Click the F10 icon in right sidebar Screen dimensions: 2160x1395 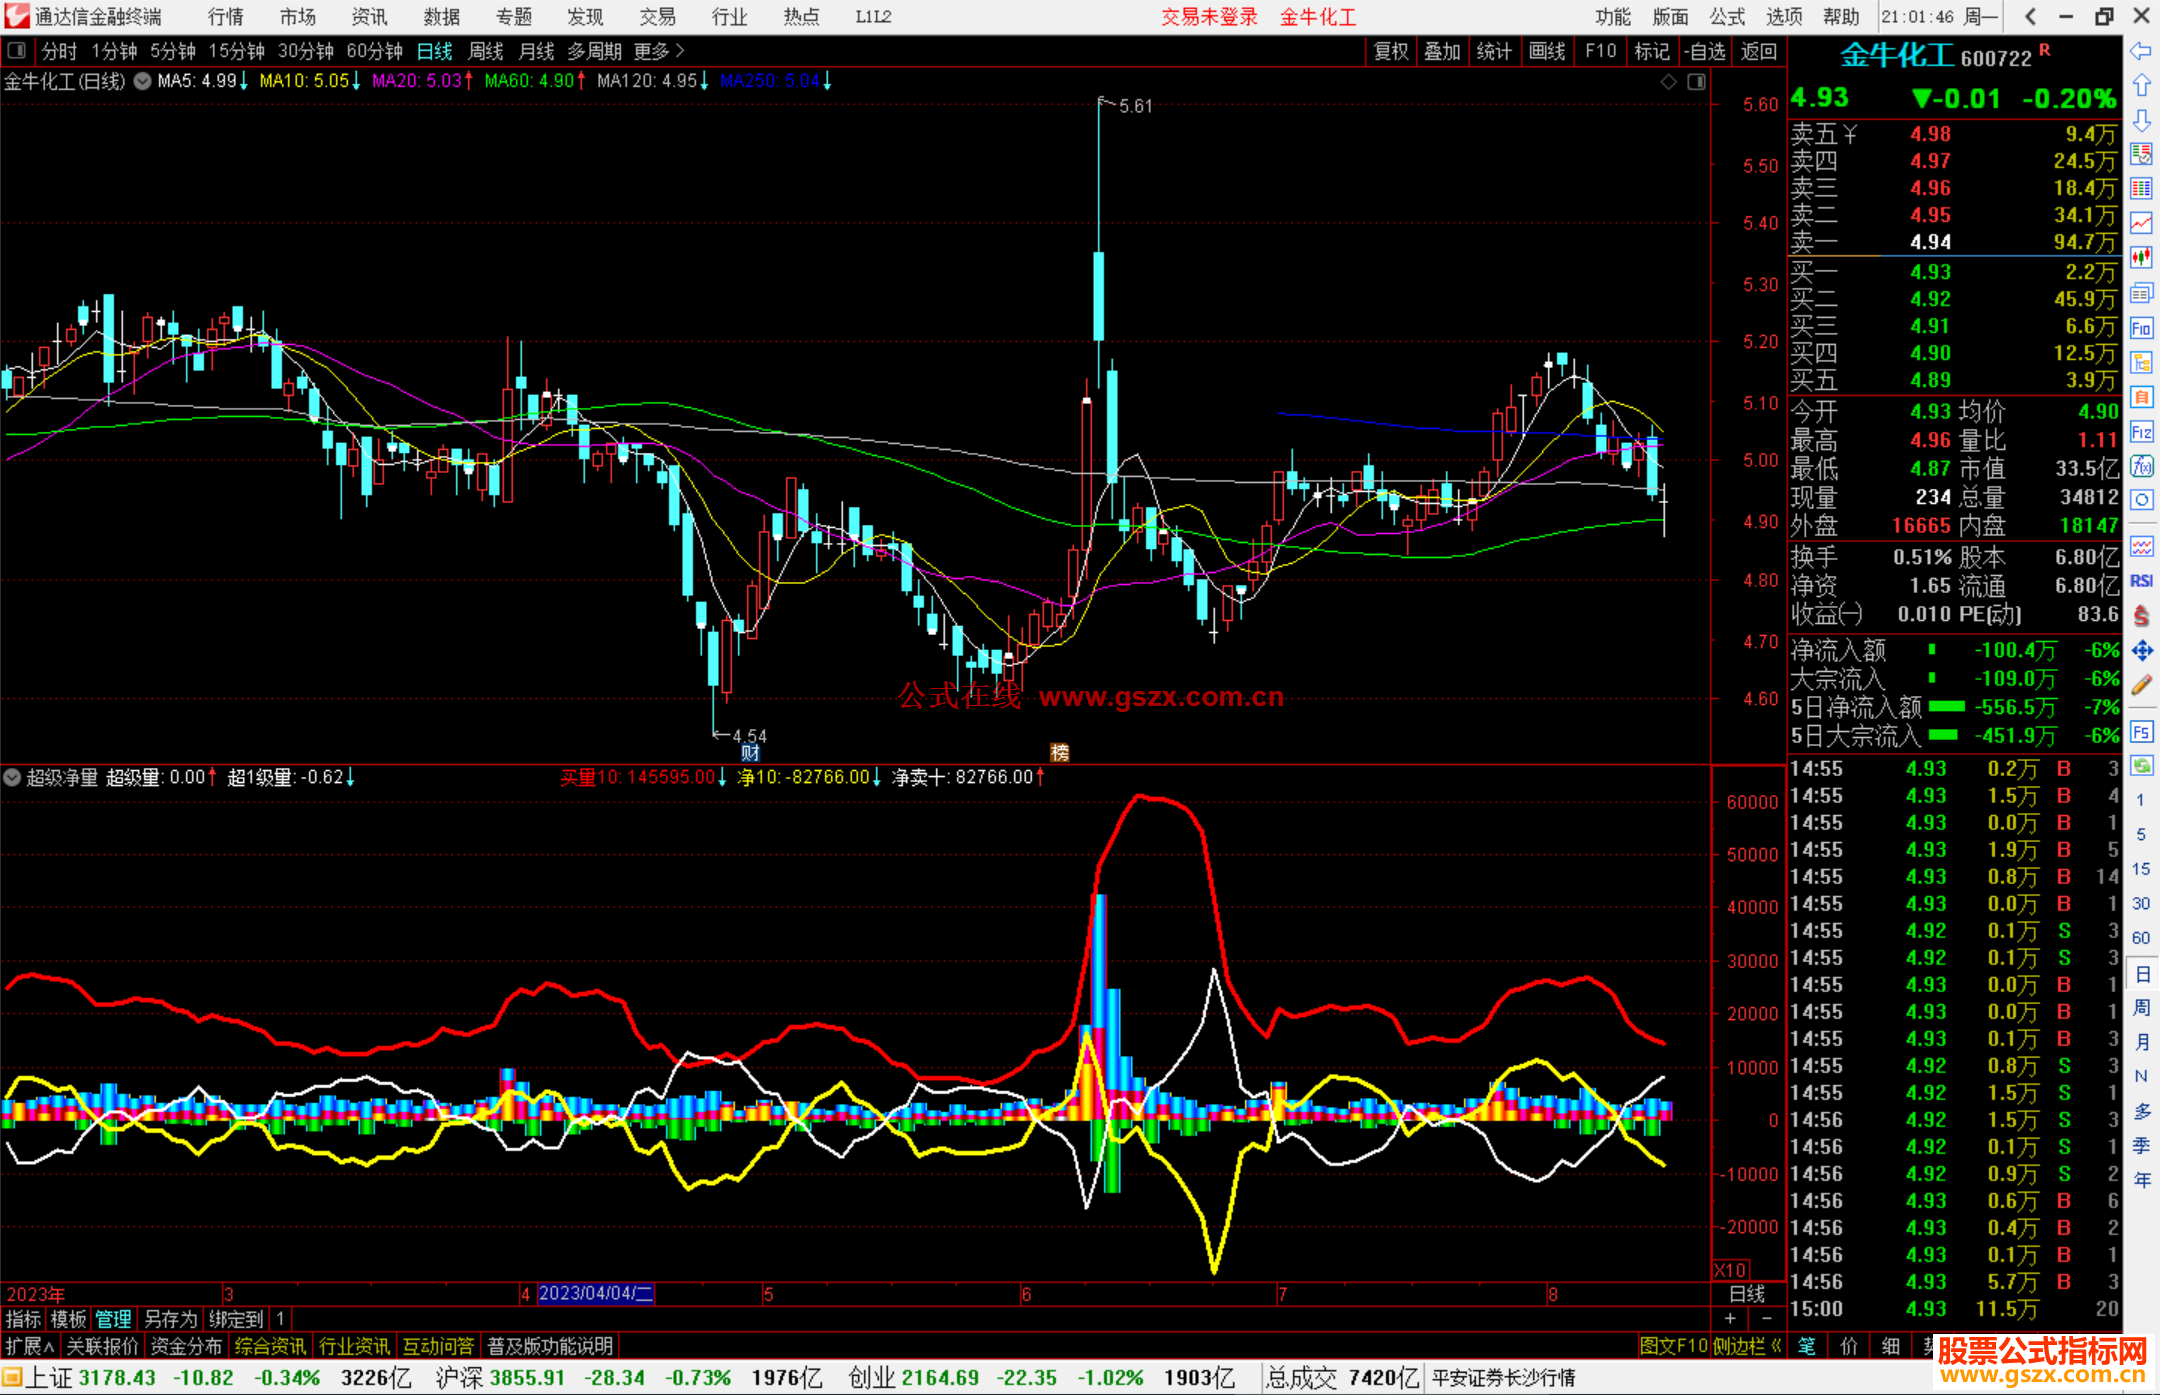pos(2141,328)
